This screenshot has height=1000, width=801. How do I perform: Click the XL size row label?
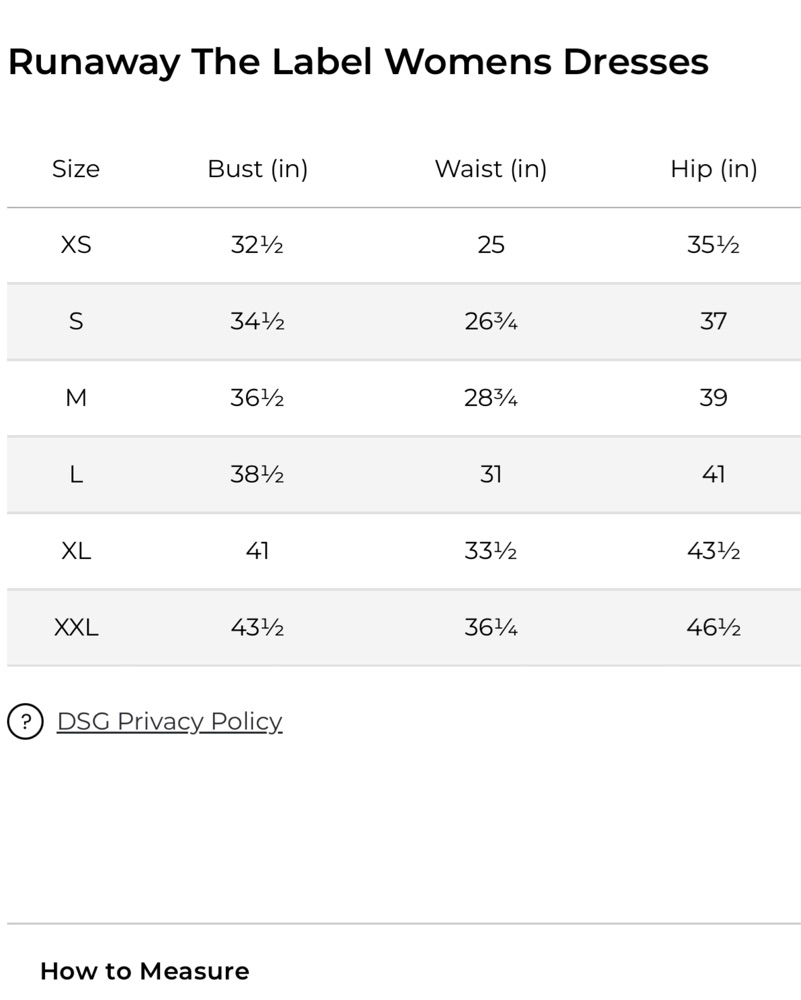click(x=76, y=551)
